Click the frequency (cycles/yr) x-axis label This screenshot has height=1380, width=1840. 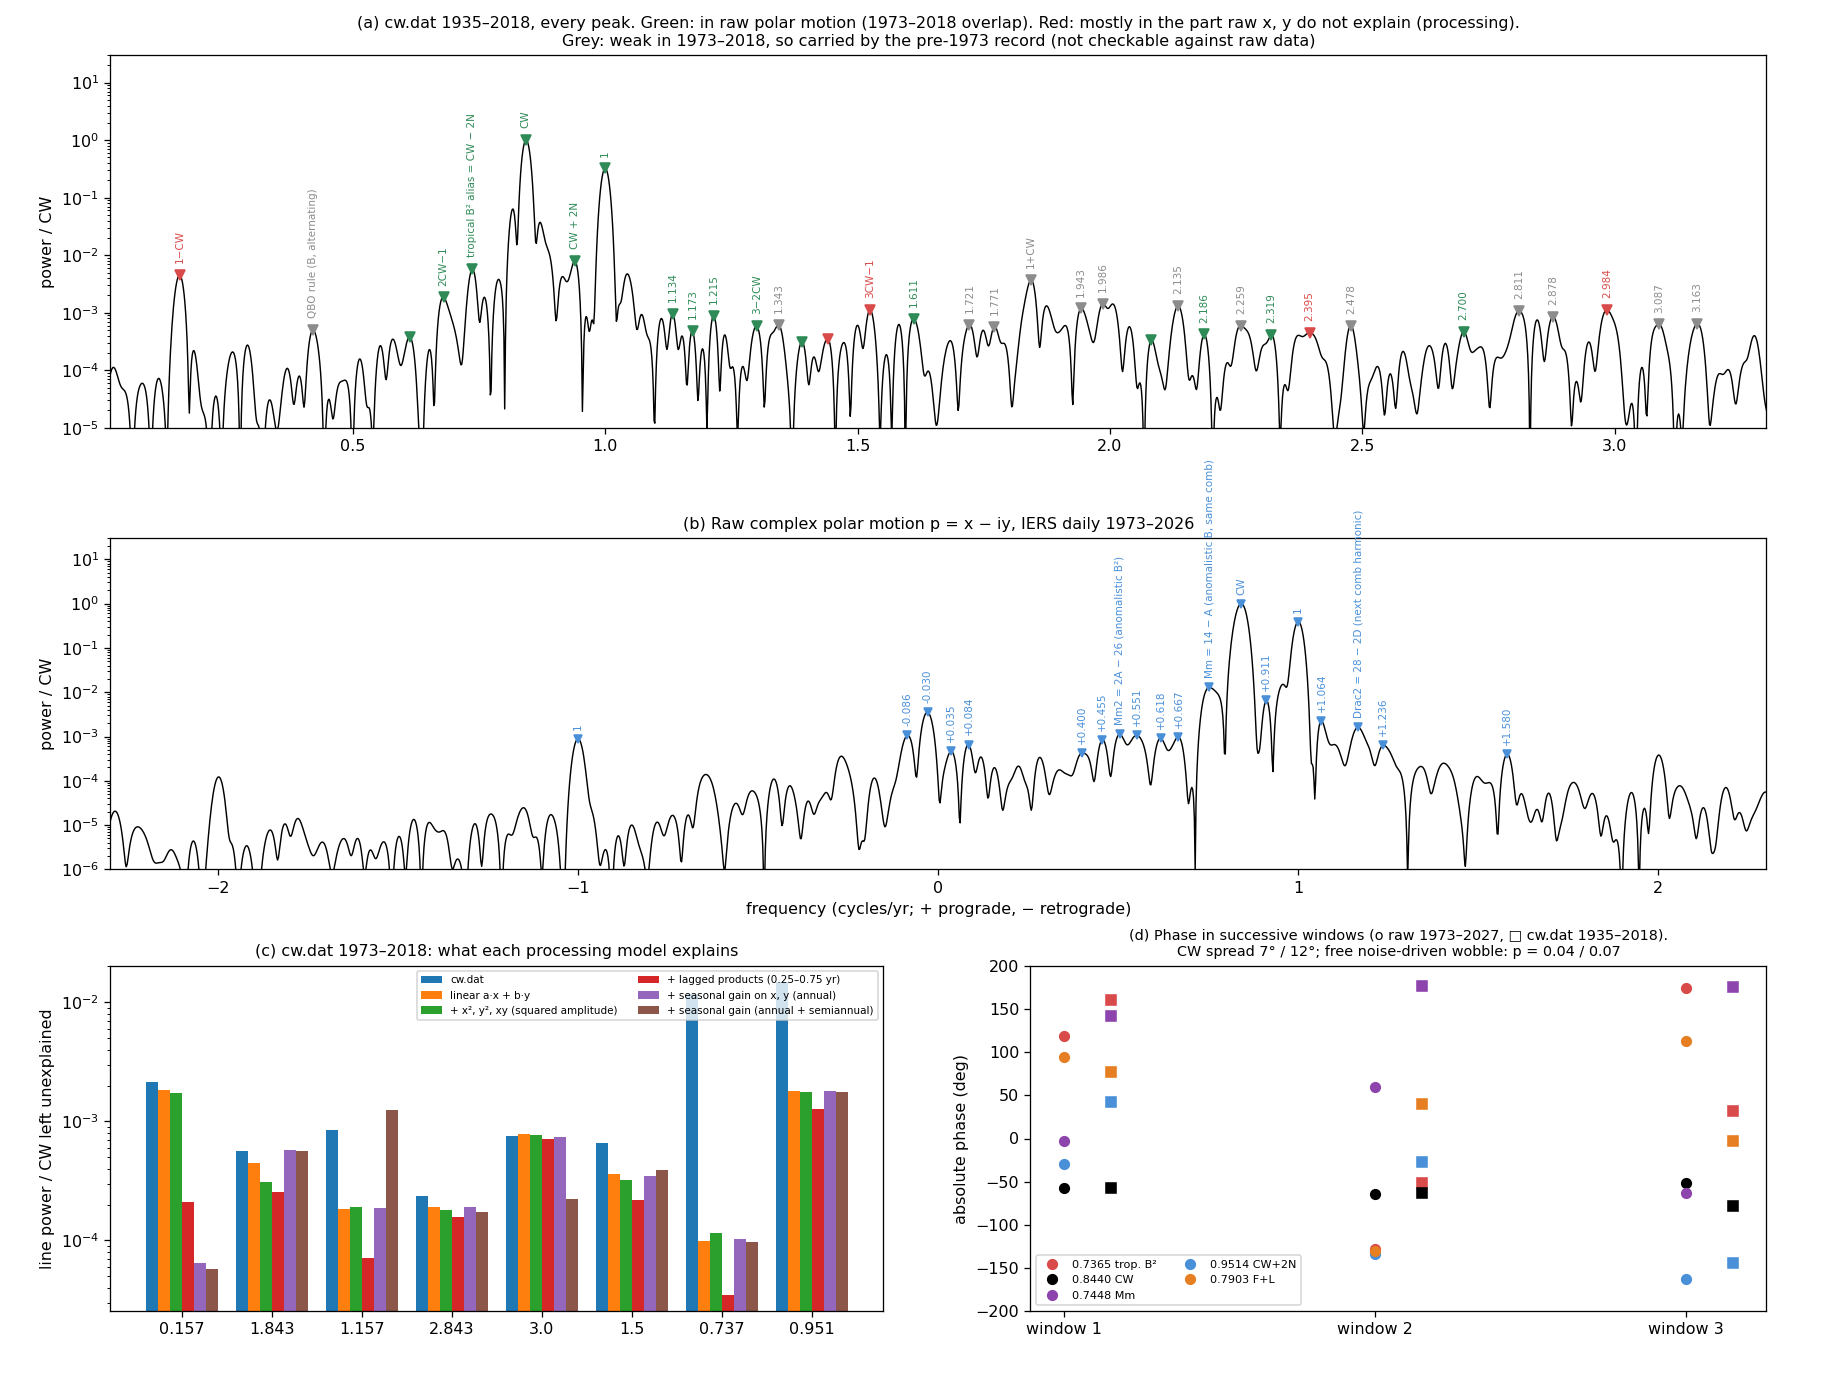click(x=938, y=909)
